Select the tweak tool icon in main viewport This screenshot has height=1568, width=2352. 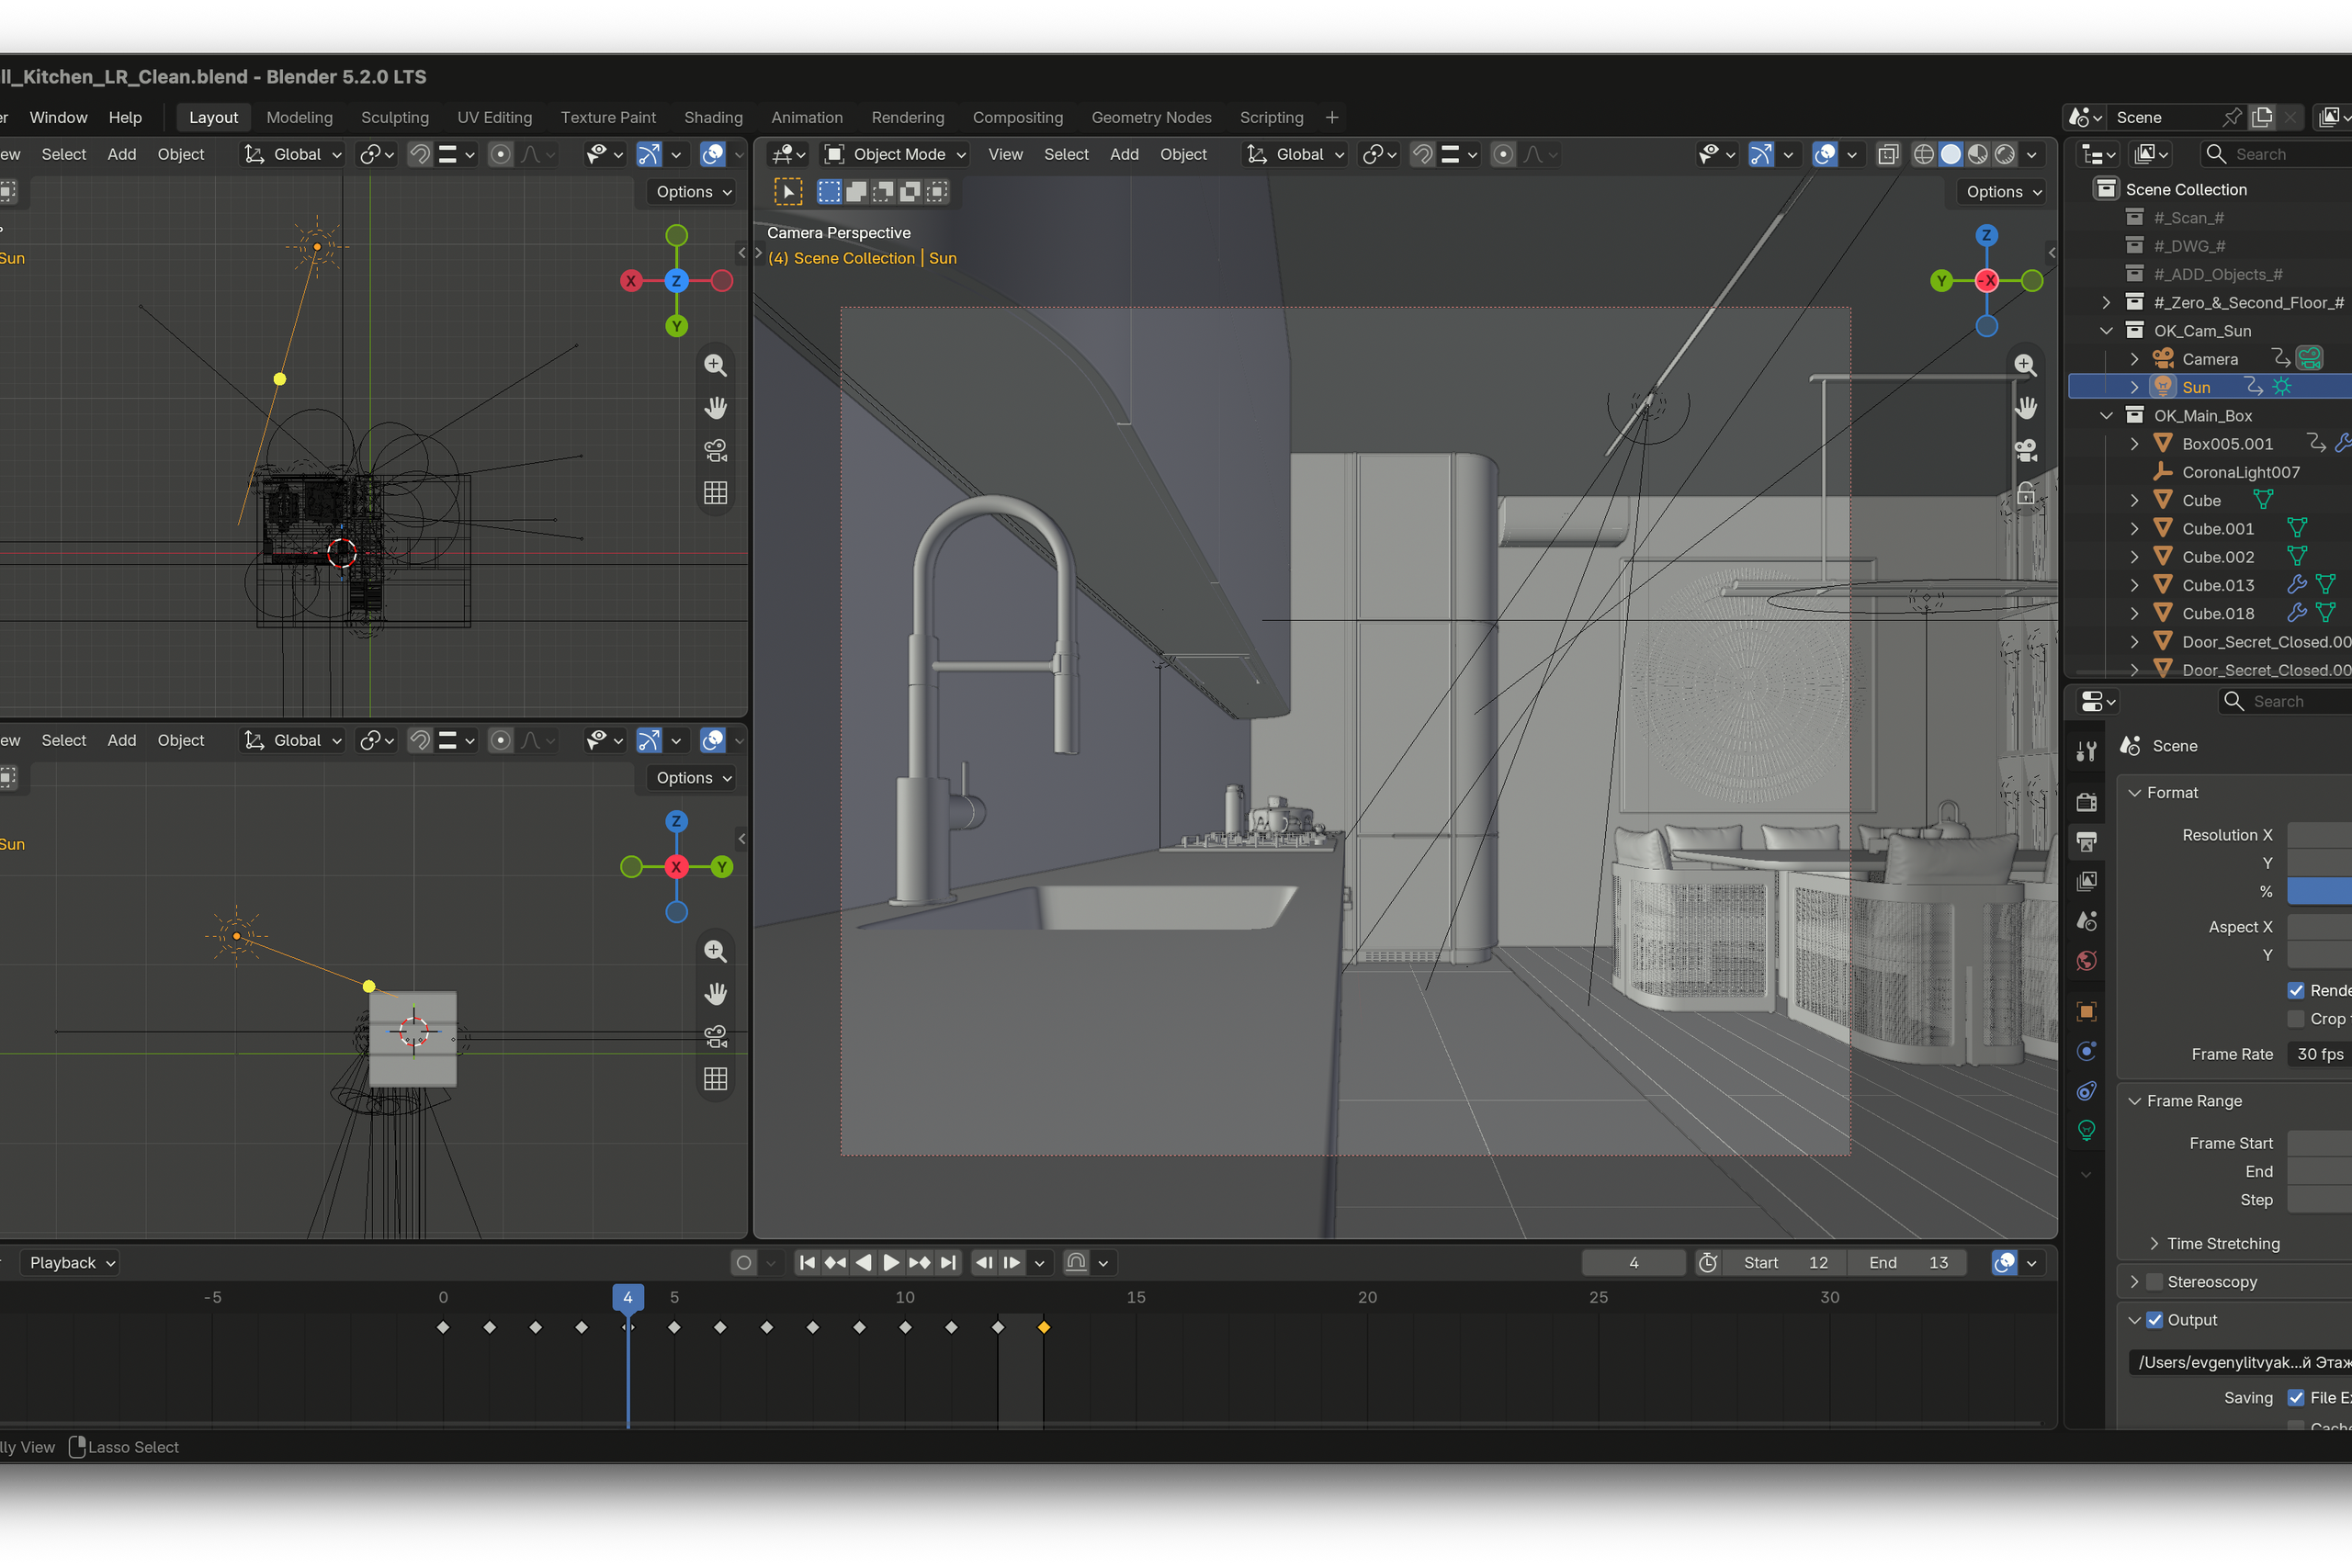(x=788, y=192)
